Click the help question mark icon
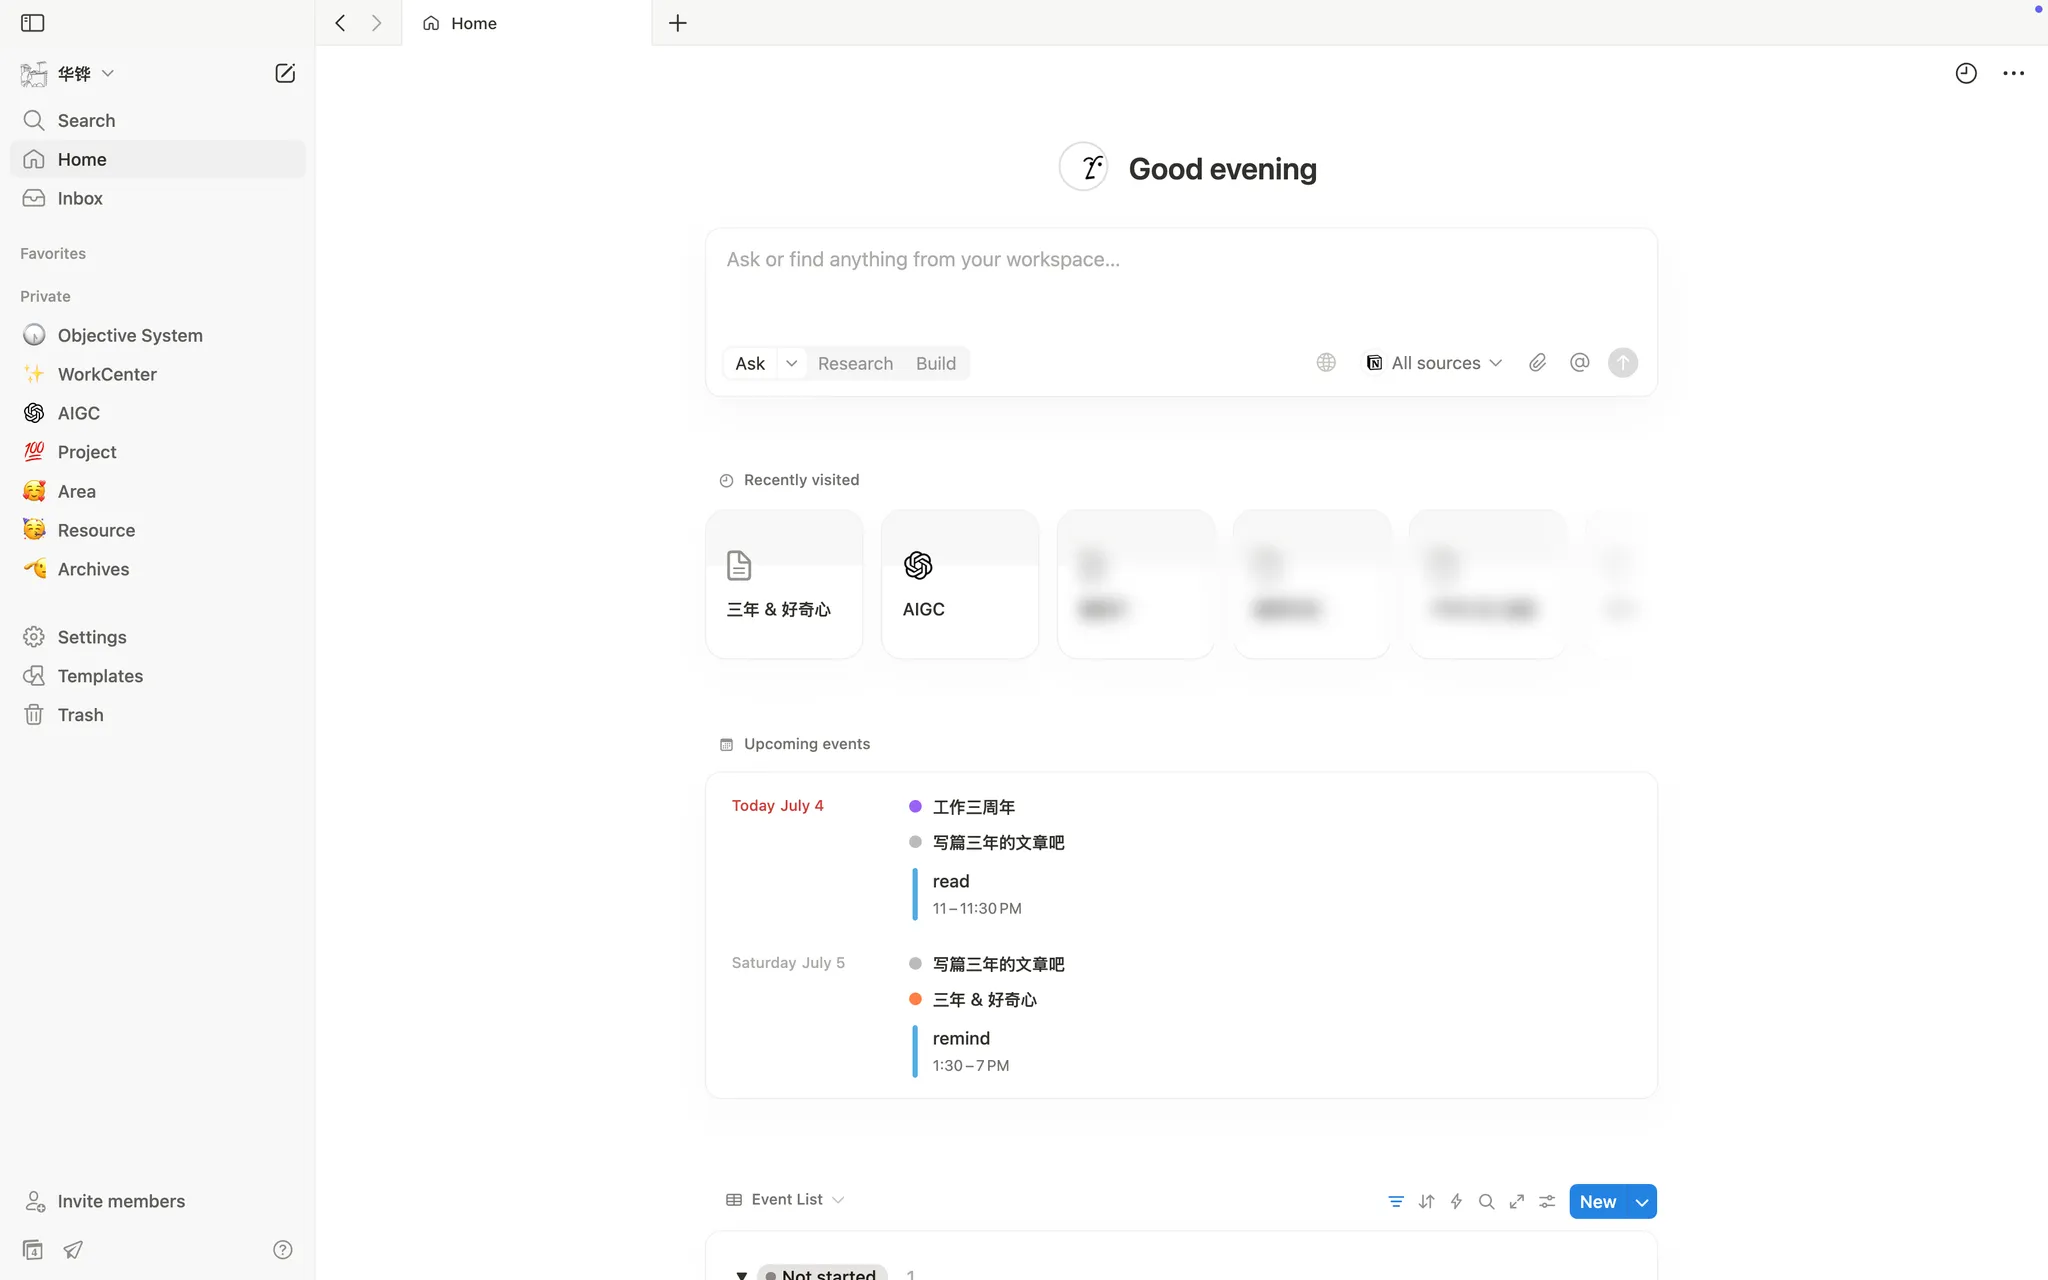Viewport: 2048px width, 1280px height. pos(283,1250)
